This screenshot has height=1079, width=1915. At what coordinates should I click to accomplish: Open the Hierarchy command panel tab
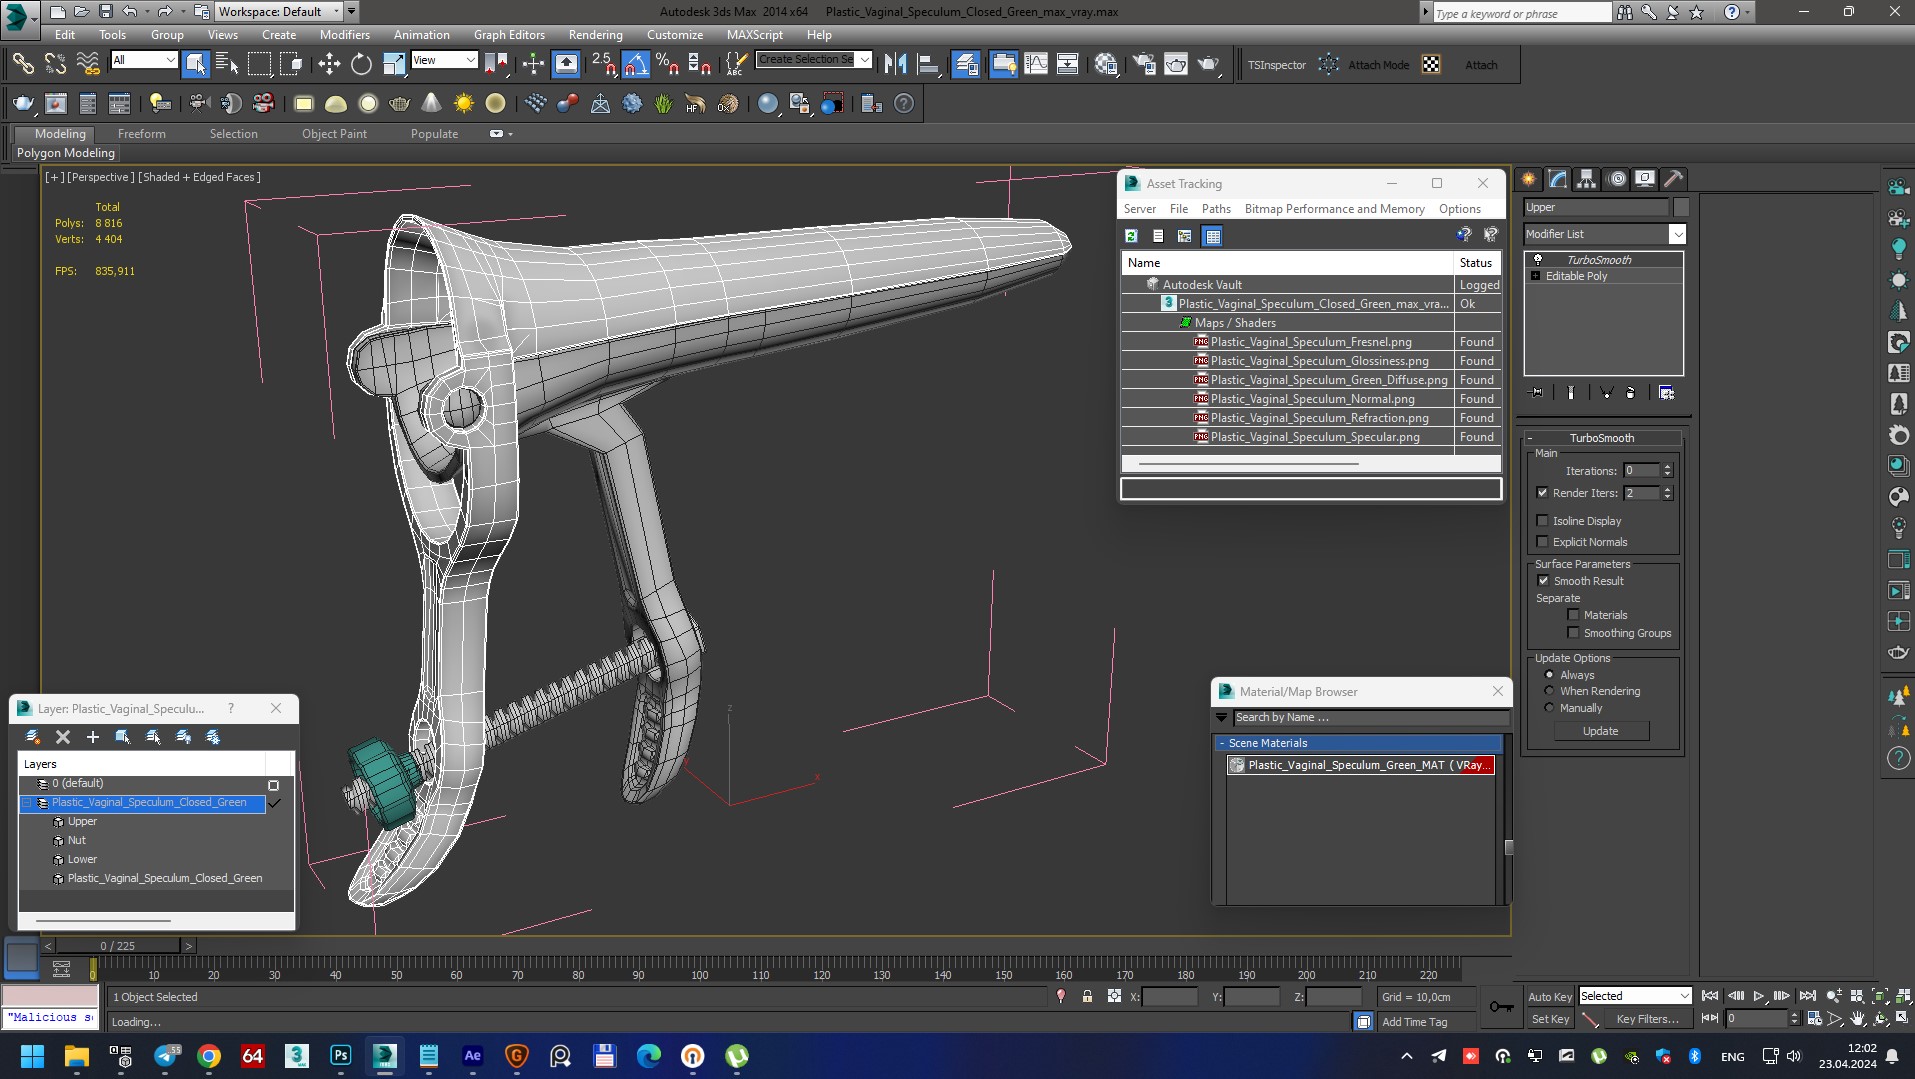coord(1587,179)
